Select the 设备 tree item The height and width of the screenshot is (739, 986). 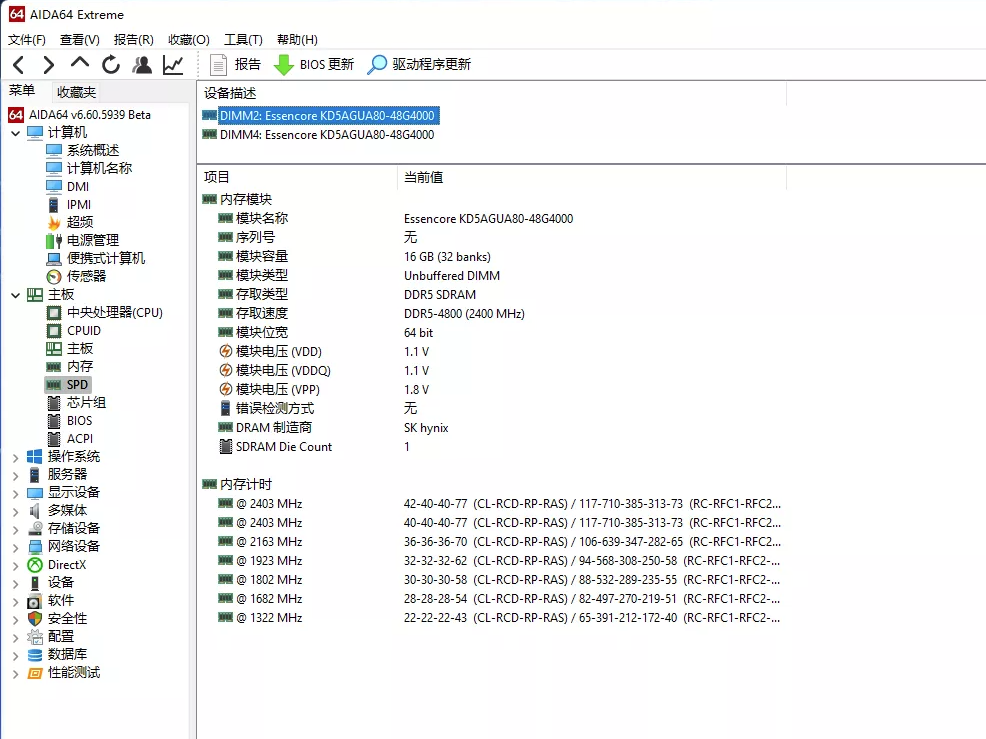pos(60,582)
